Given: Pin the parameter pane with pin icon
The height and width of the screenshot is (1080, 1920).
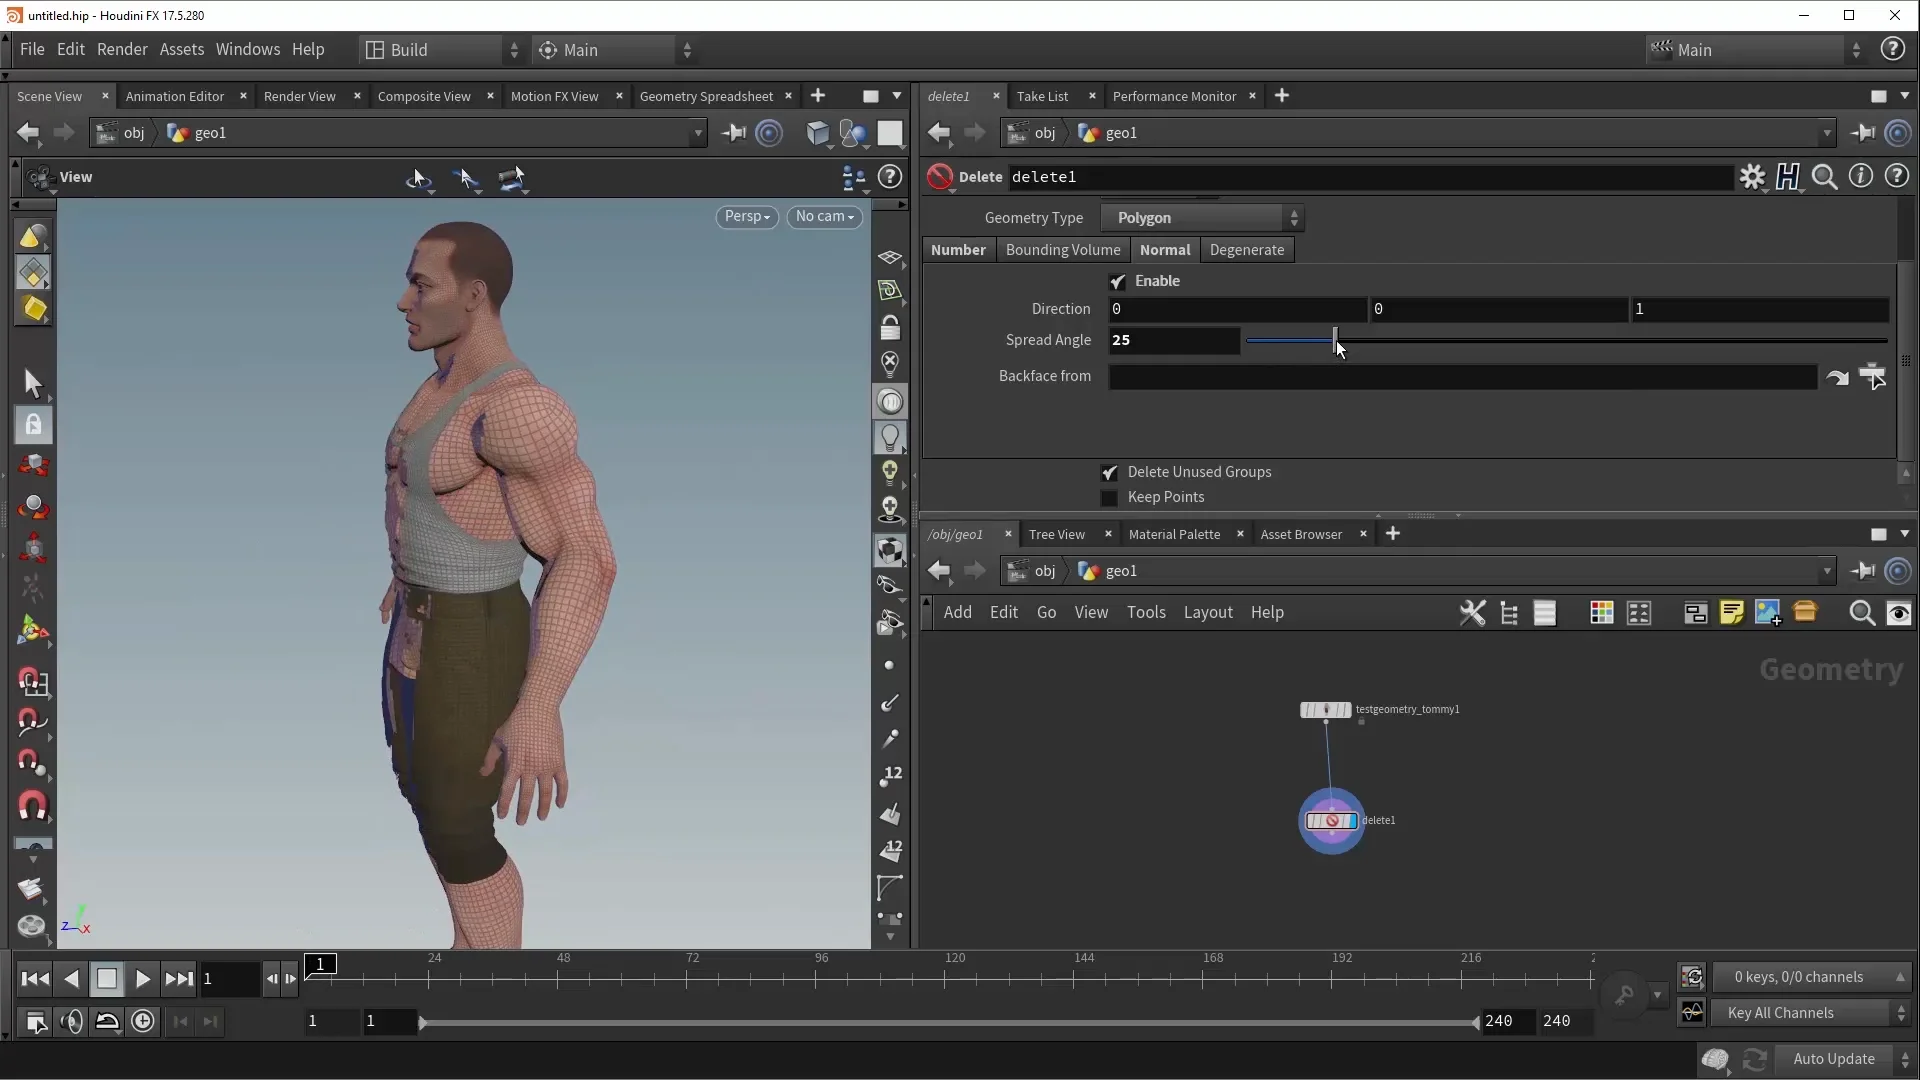Looking at the screenshot, I should click(1862, 133).
